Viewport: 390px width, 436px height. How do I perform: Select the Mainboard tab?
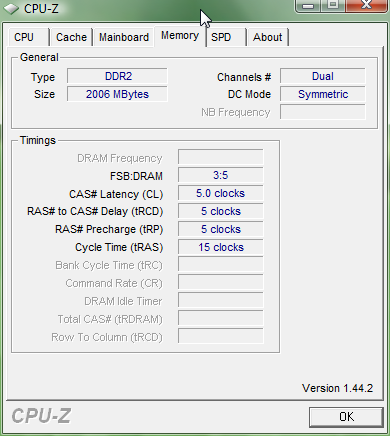(124, 37)
